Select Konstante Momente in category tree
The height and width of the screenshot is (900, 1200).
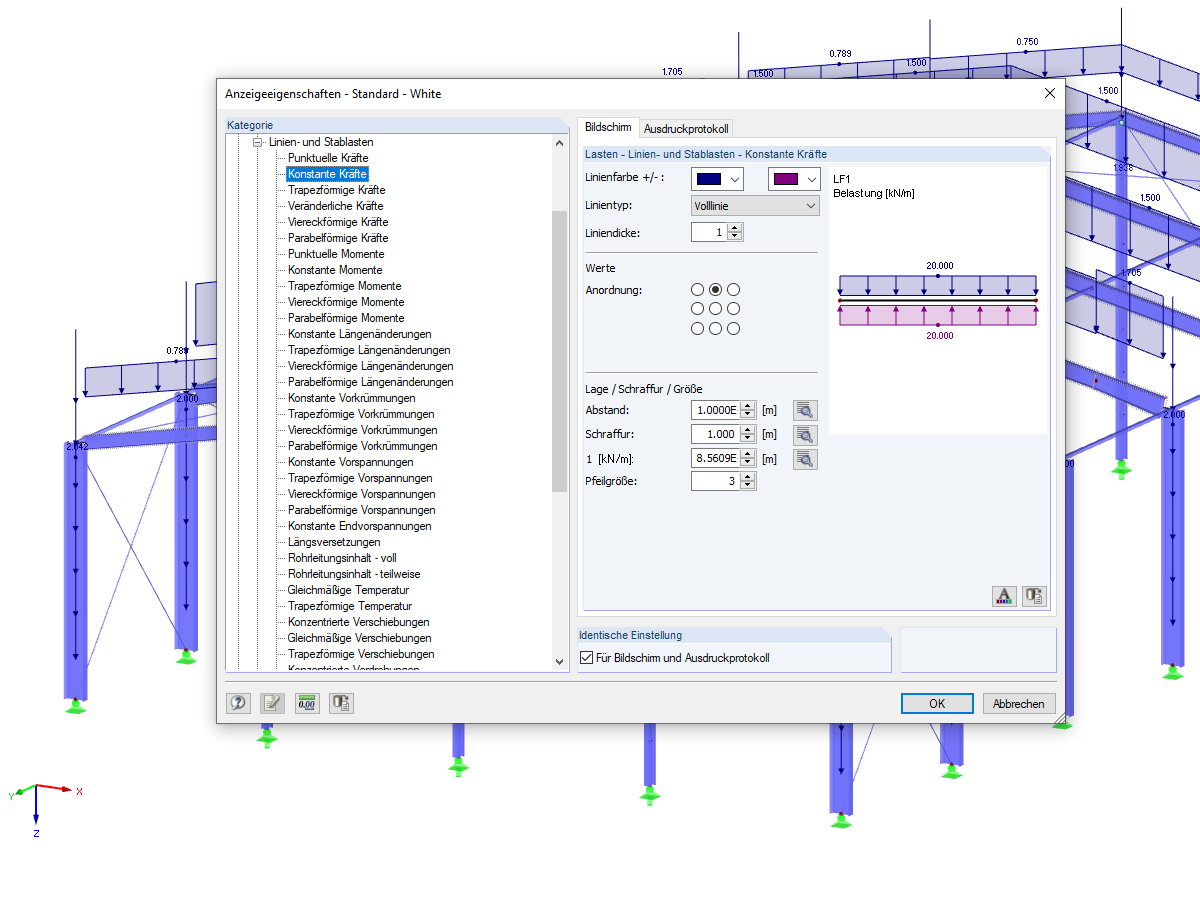(335, 270)
